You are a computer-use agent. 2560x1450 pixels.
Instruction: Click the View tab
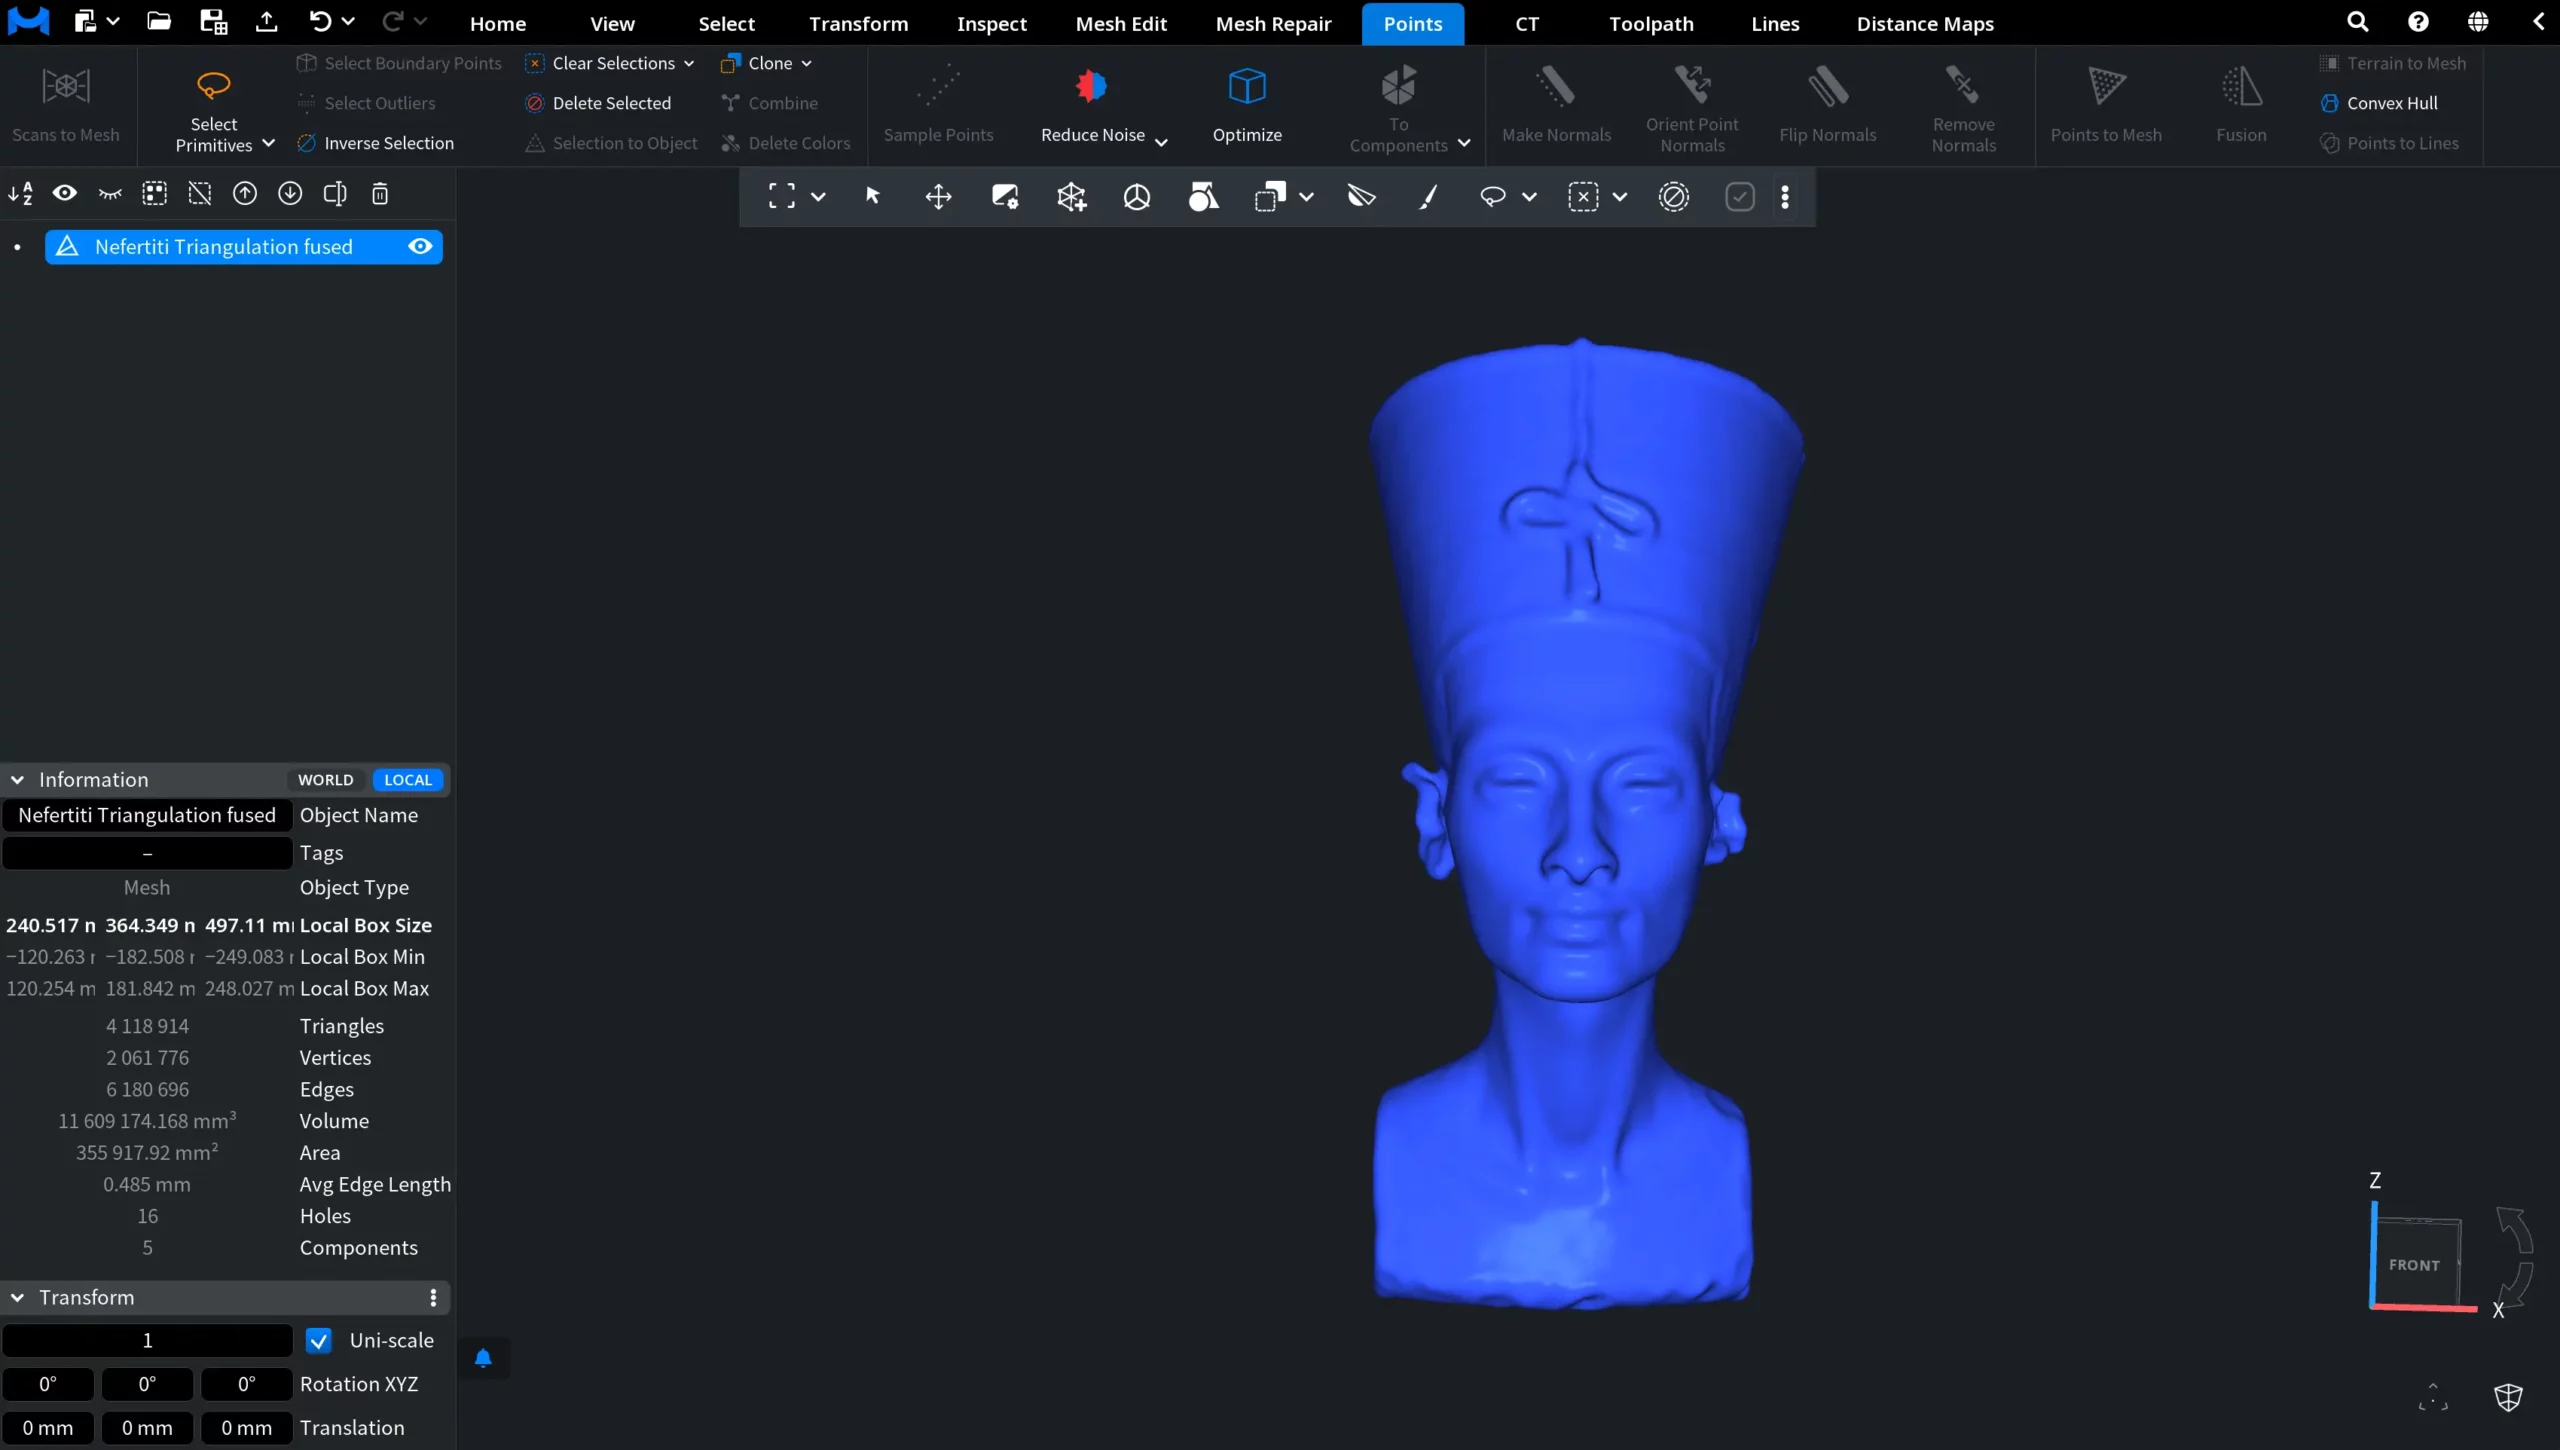coord(612,23)
